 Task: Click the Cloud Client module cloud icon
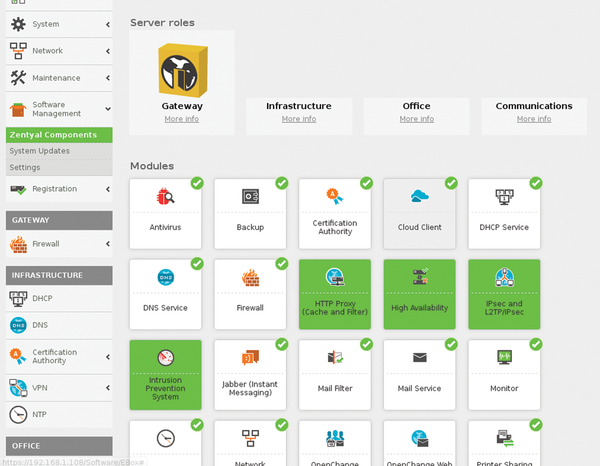coord(419,196)
